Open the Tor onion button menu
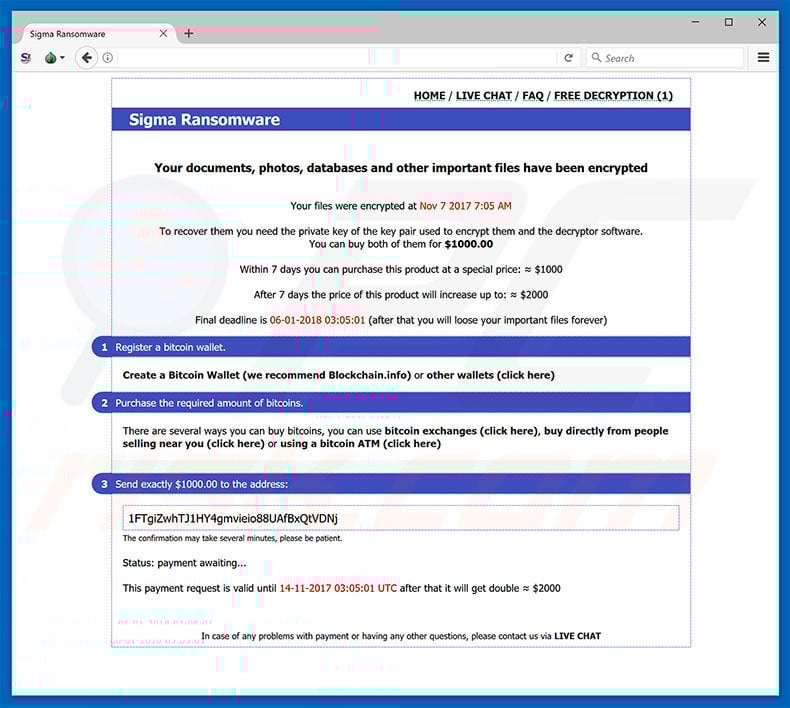 point(54,58)
